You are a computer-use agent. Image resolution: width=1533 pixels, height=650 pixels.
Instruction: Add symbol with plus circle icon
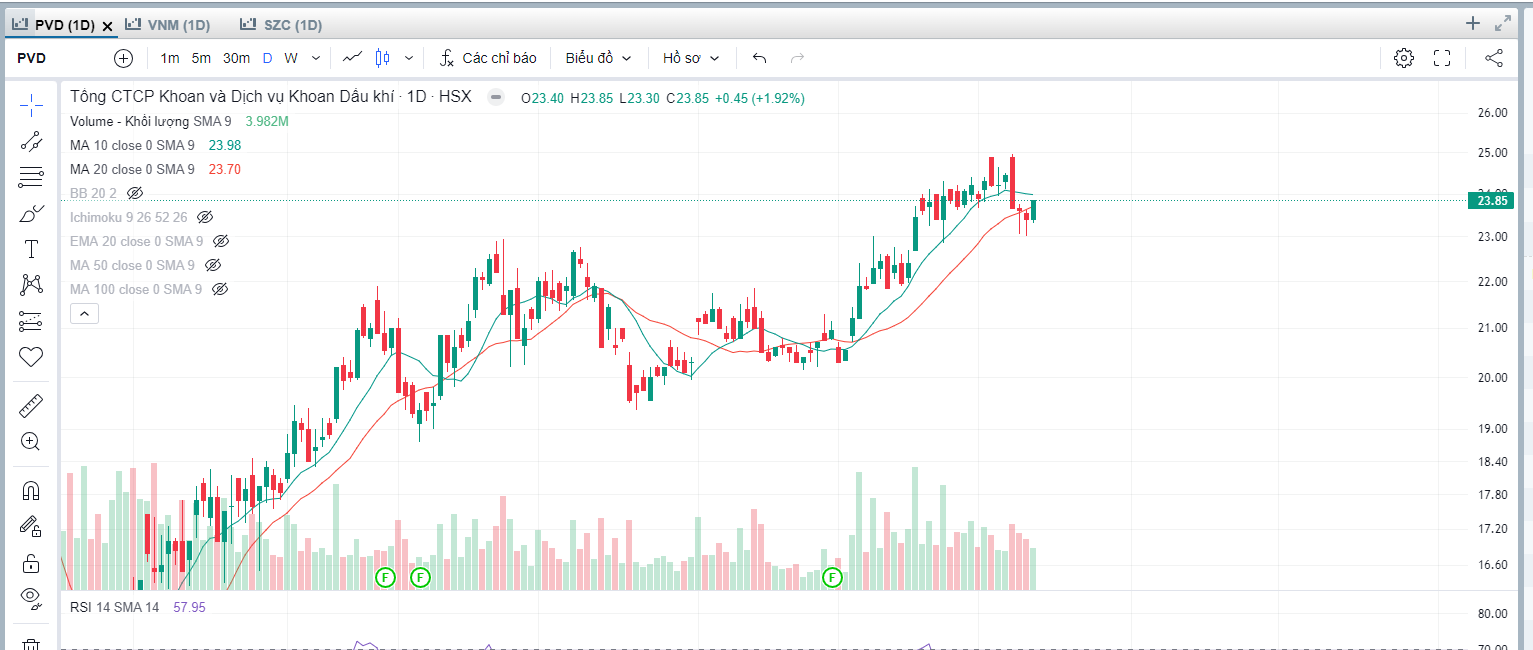pyautogui.click(x=123, y=58)
